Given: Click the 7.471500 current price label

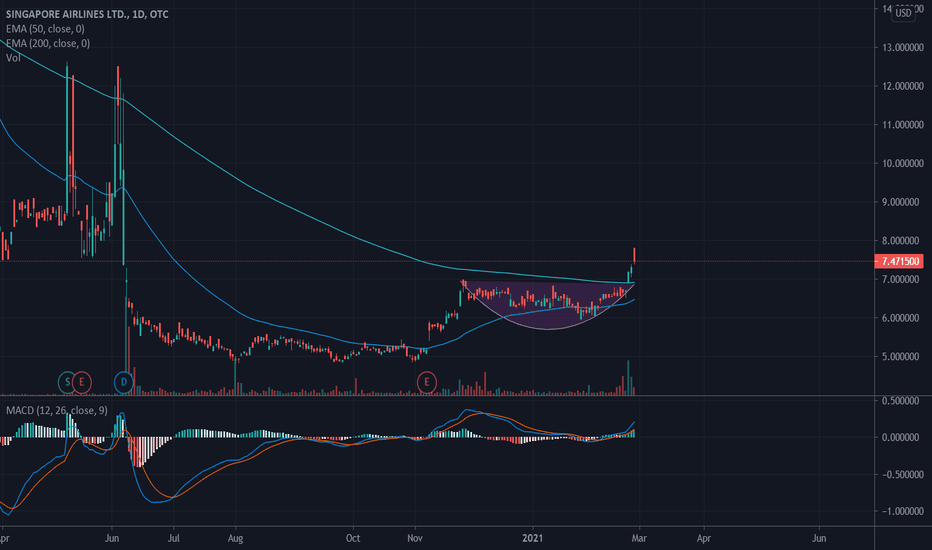Looking at the screenshot, I should click(x=899, y=261).
